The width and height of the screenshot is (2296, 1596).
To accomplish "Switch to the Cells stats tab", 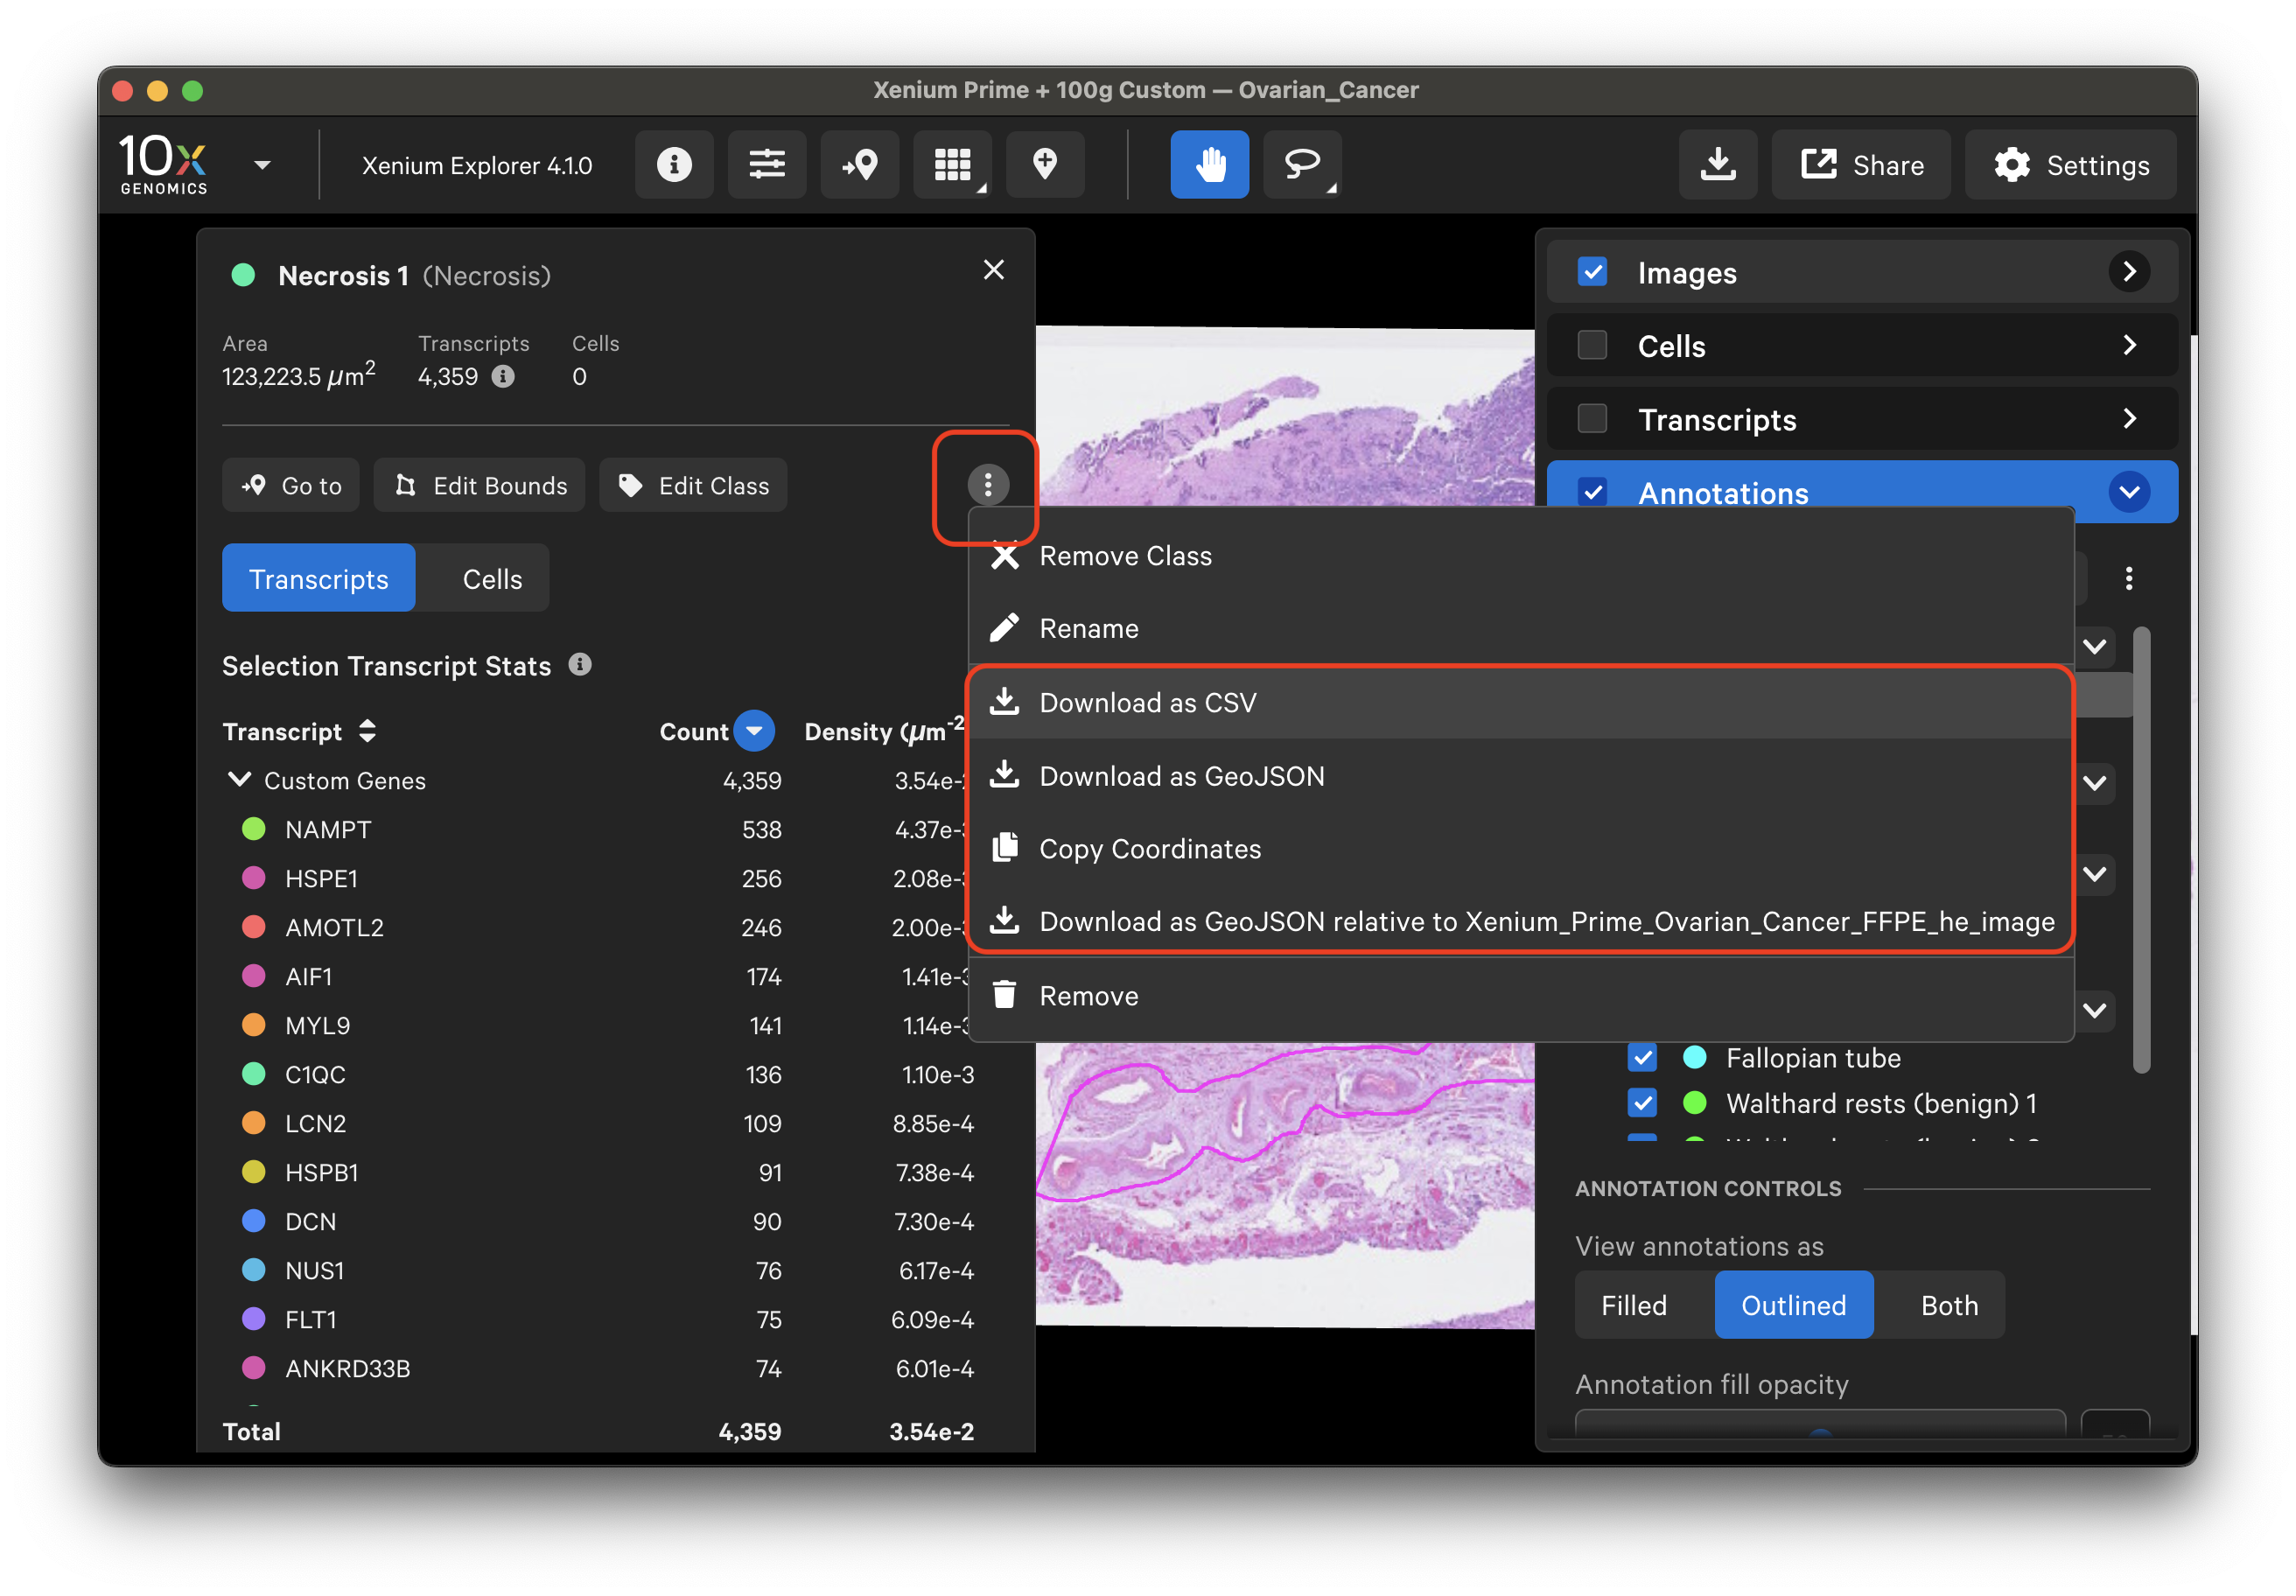I will coord(492,579).
